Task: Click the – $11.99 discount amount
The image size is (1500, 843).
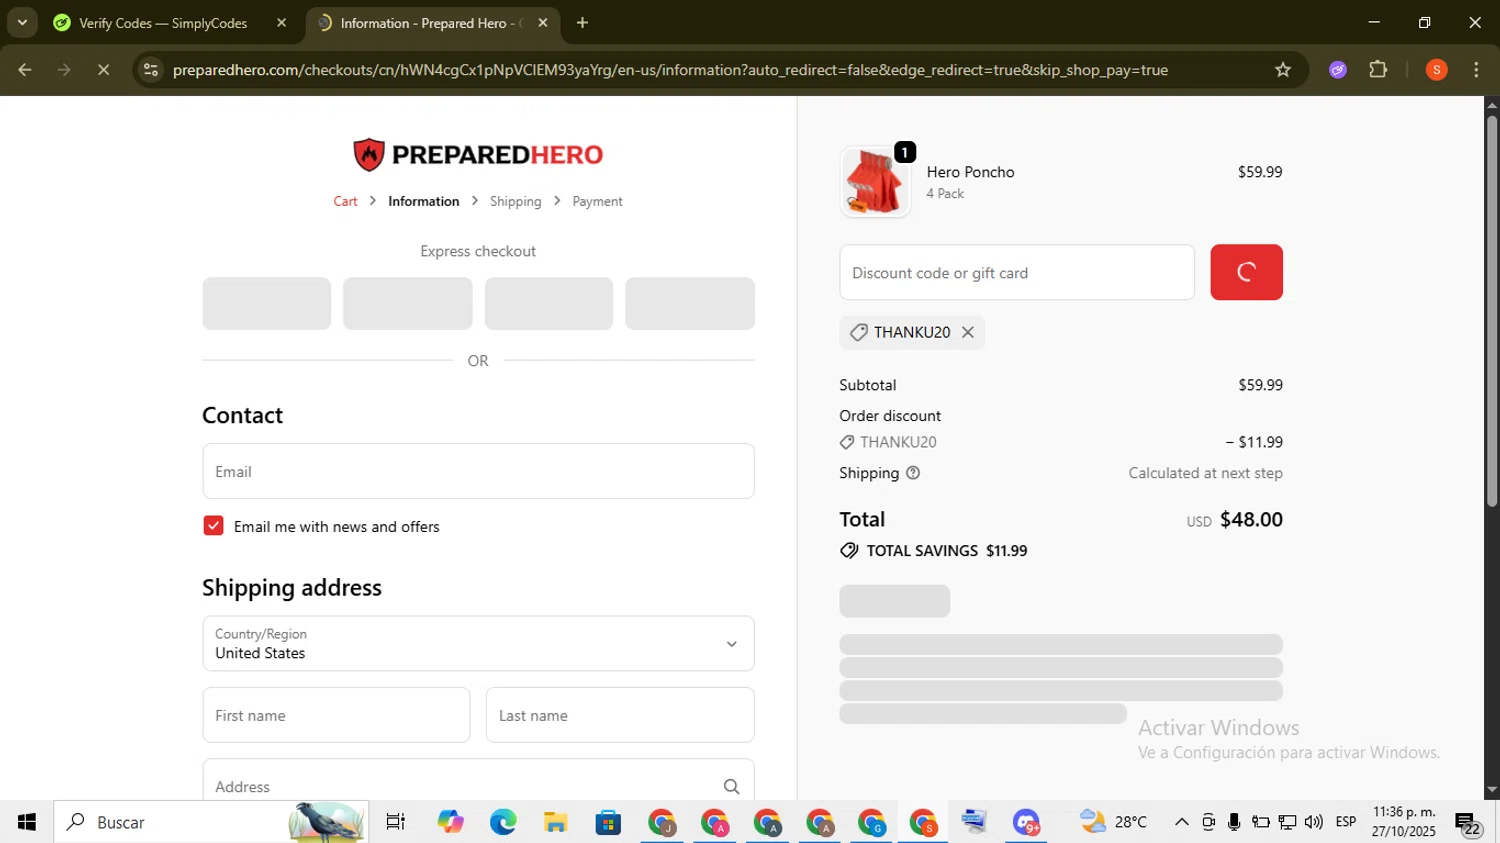Action: coord(1254,442)
